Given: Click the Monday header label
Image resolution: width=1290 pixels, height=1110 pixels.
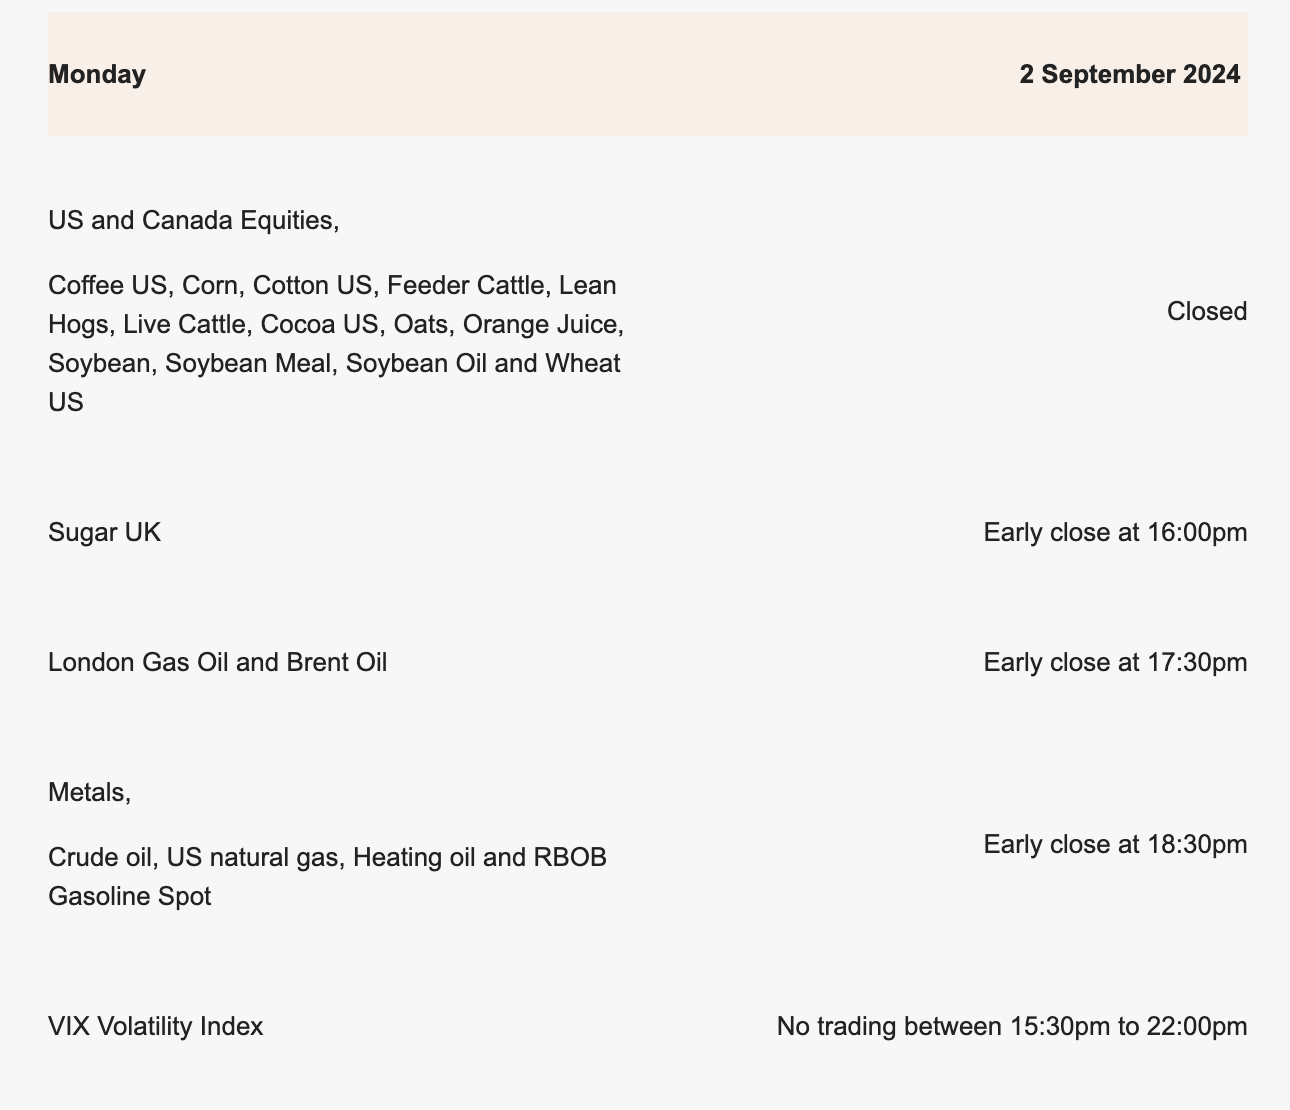Looking at the screenshot, I should pos(97,74).
